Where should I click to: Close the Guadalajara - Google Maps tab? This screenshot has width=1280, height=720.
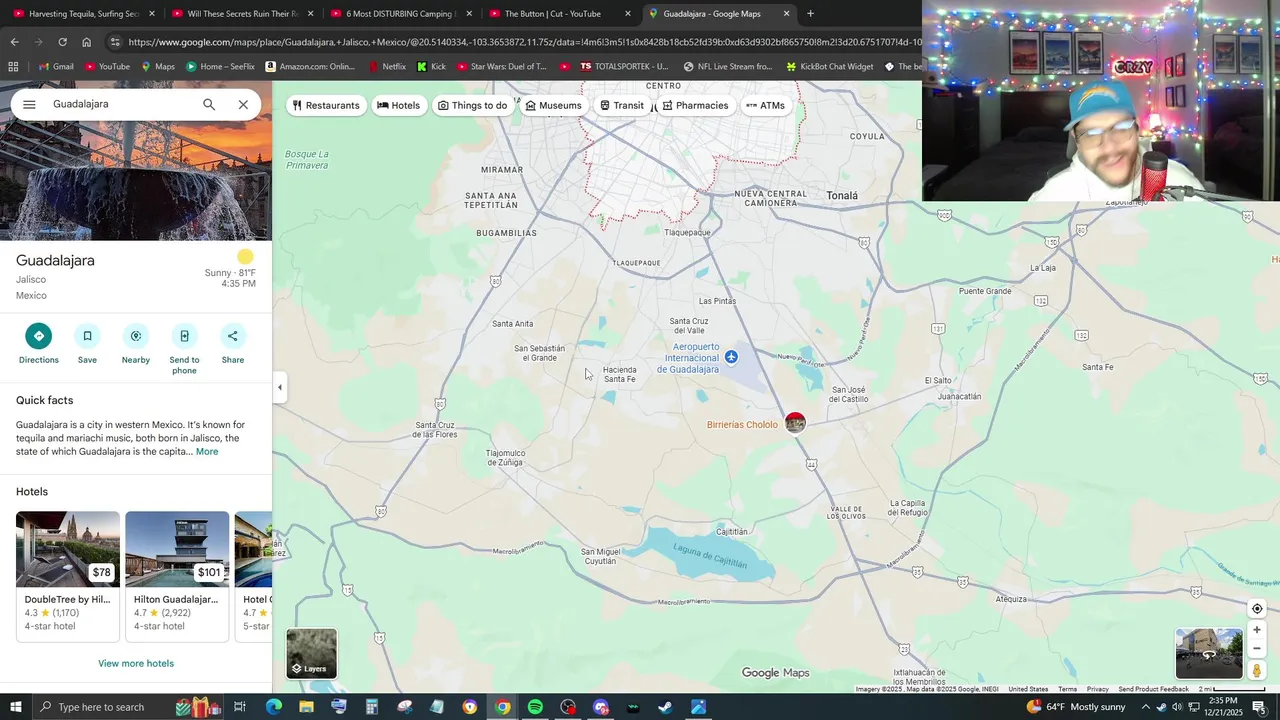click(x=786, y=14)
